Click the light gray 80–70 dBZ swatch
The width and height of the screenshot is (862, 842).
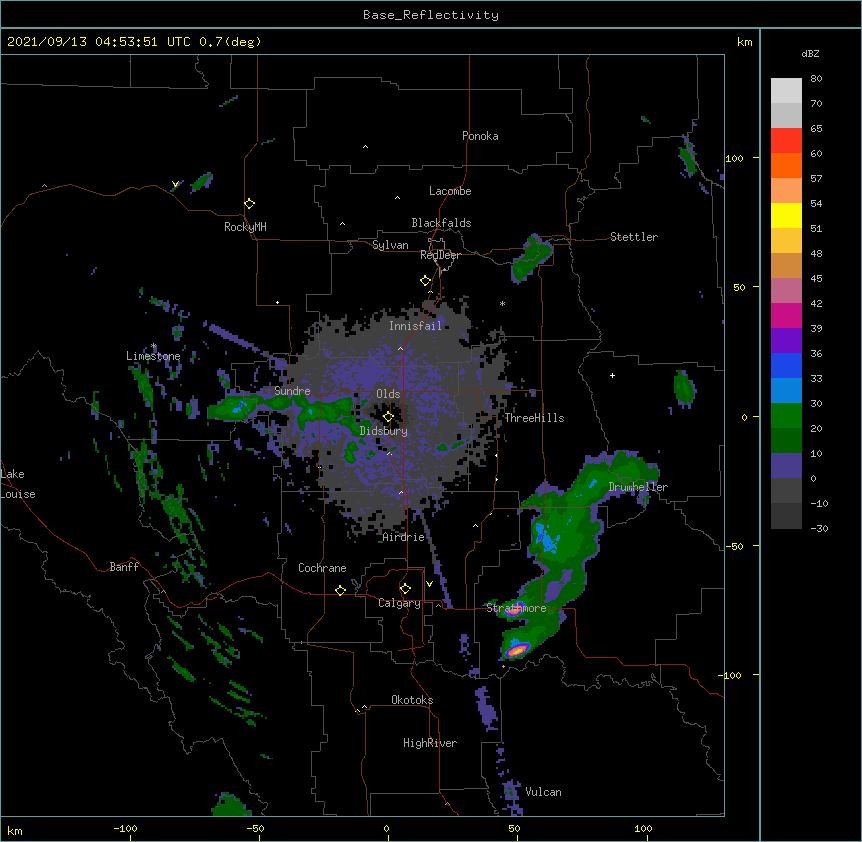[x=786, y=91]
